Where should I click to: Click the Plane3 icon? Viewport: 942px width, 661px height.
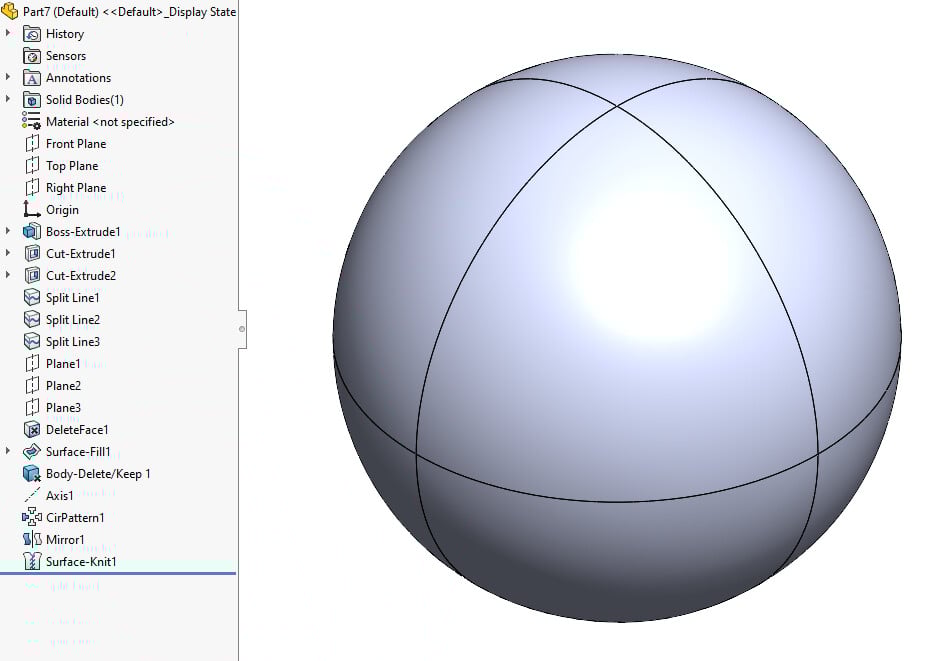(32, 407)
